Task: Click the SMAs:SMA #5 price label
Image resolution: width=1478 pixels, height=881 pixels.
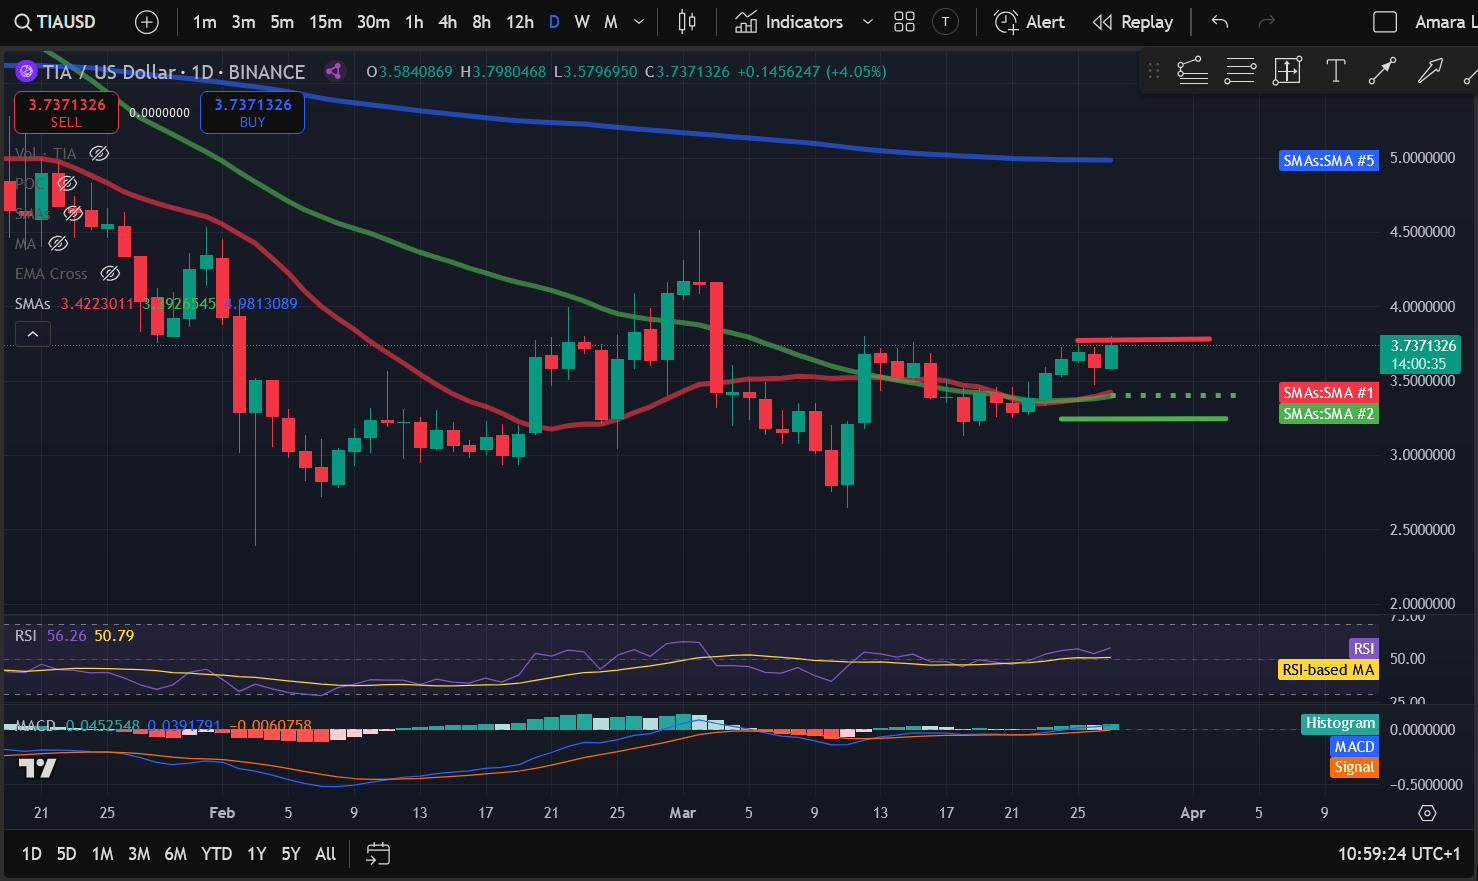Action: tap(1329, 160)
